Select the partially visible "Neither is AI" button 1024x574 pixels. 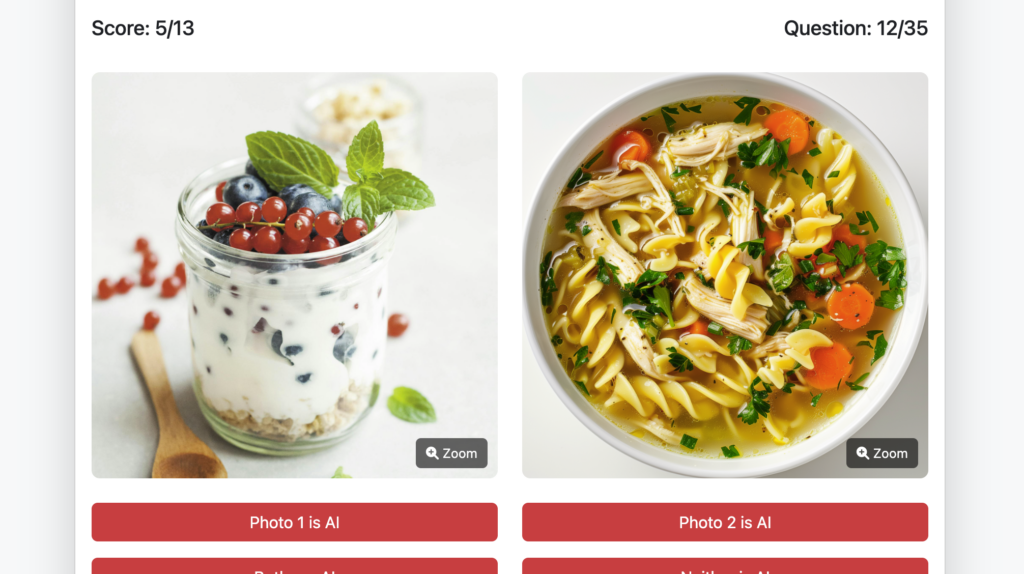tap(725, 566)
